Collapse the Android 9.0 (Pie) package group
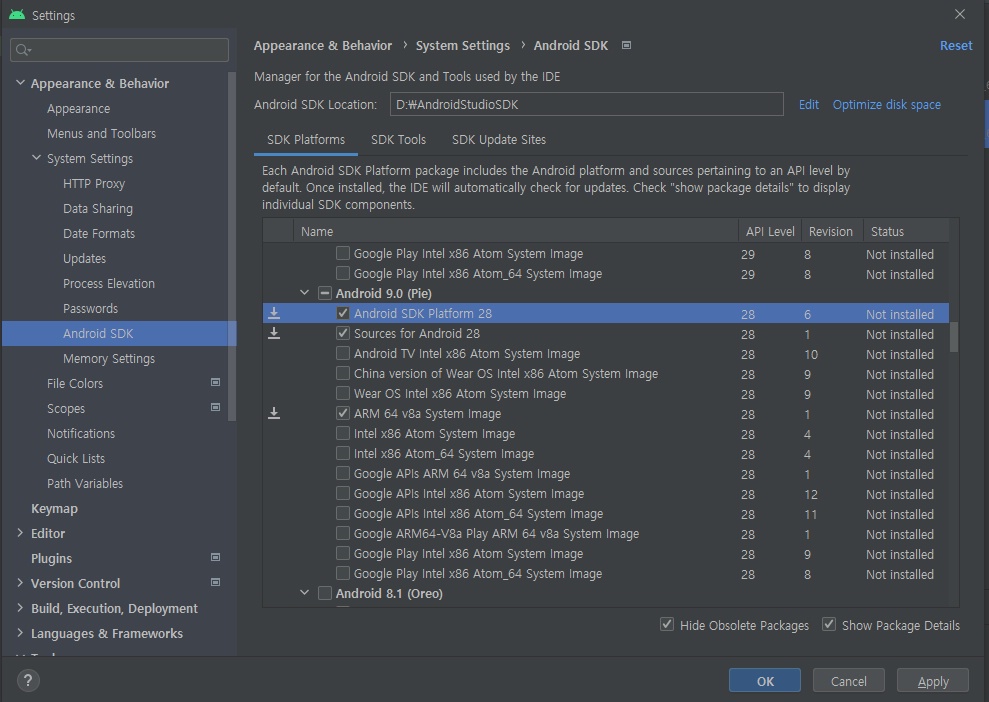 click(x=305, y=293)
